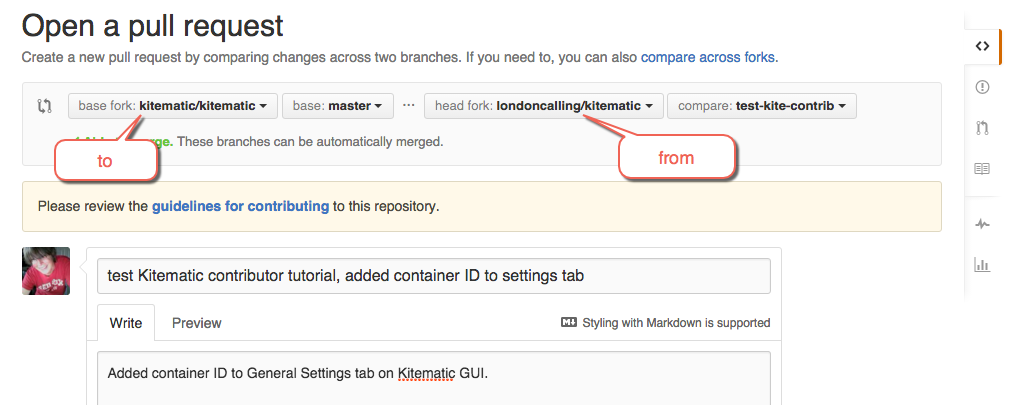Open the Pull requests icon in sidebar
The height and width of the screenshot is (405, 1015).
point(982,128)
